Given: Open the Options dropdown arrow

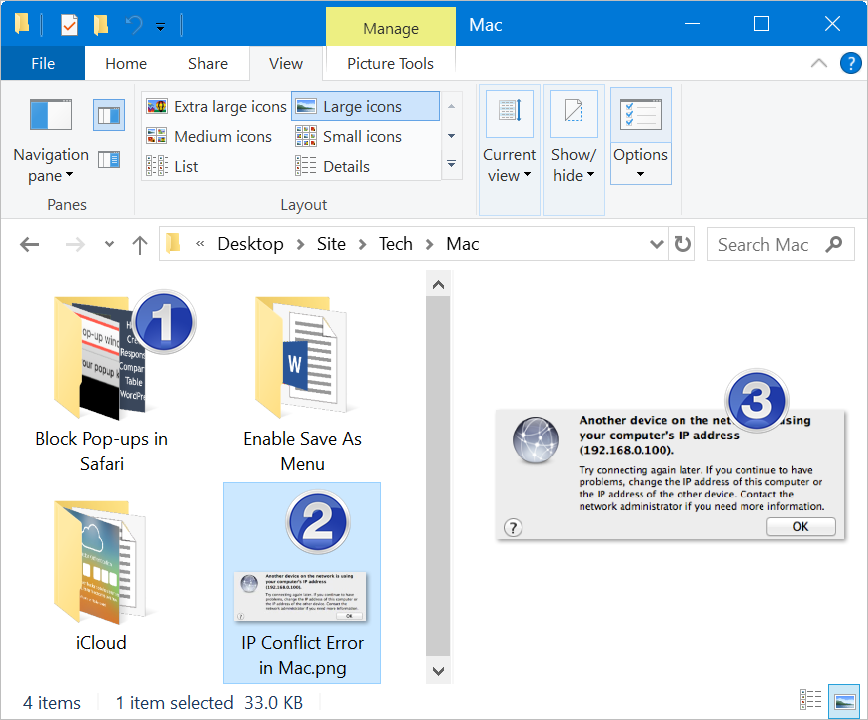Looking at the screenshot, I should pos(640,174).
